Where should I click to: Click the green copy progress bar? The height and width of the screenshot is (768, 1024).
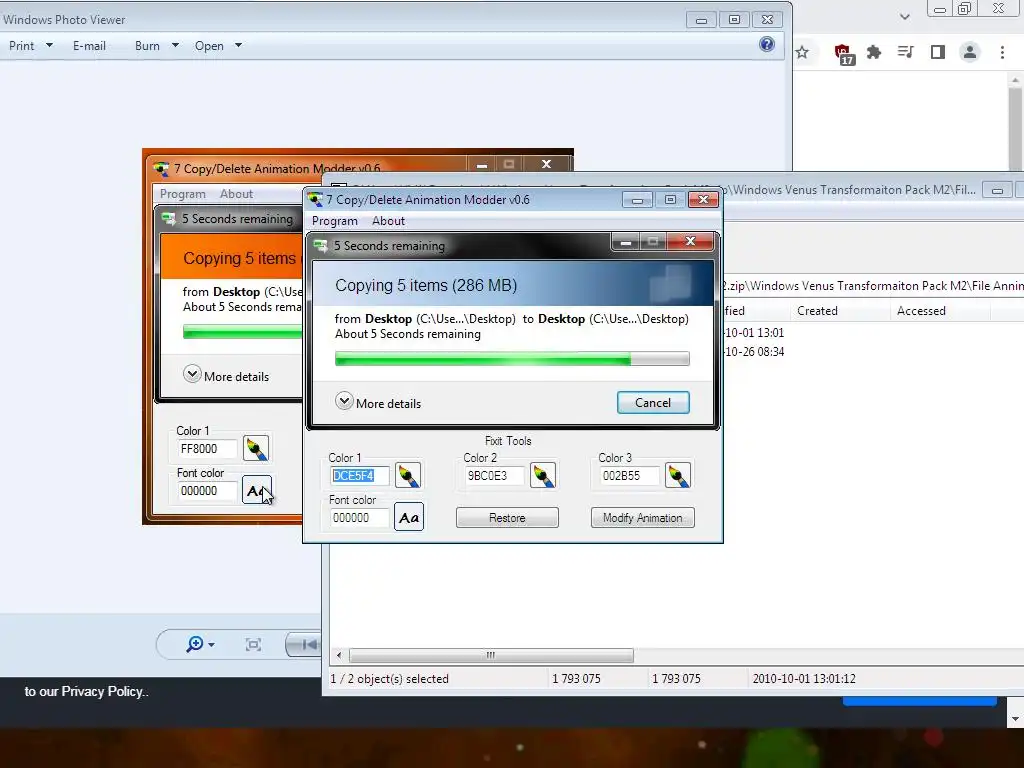(512, 358)
